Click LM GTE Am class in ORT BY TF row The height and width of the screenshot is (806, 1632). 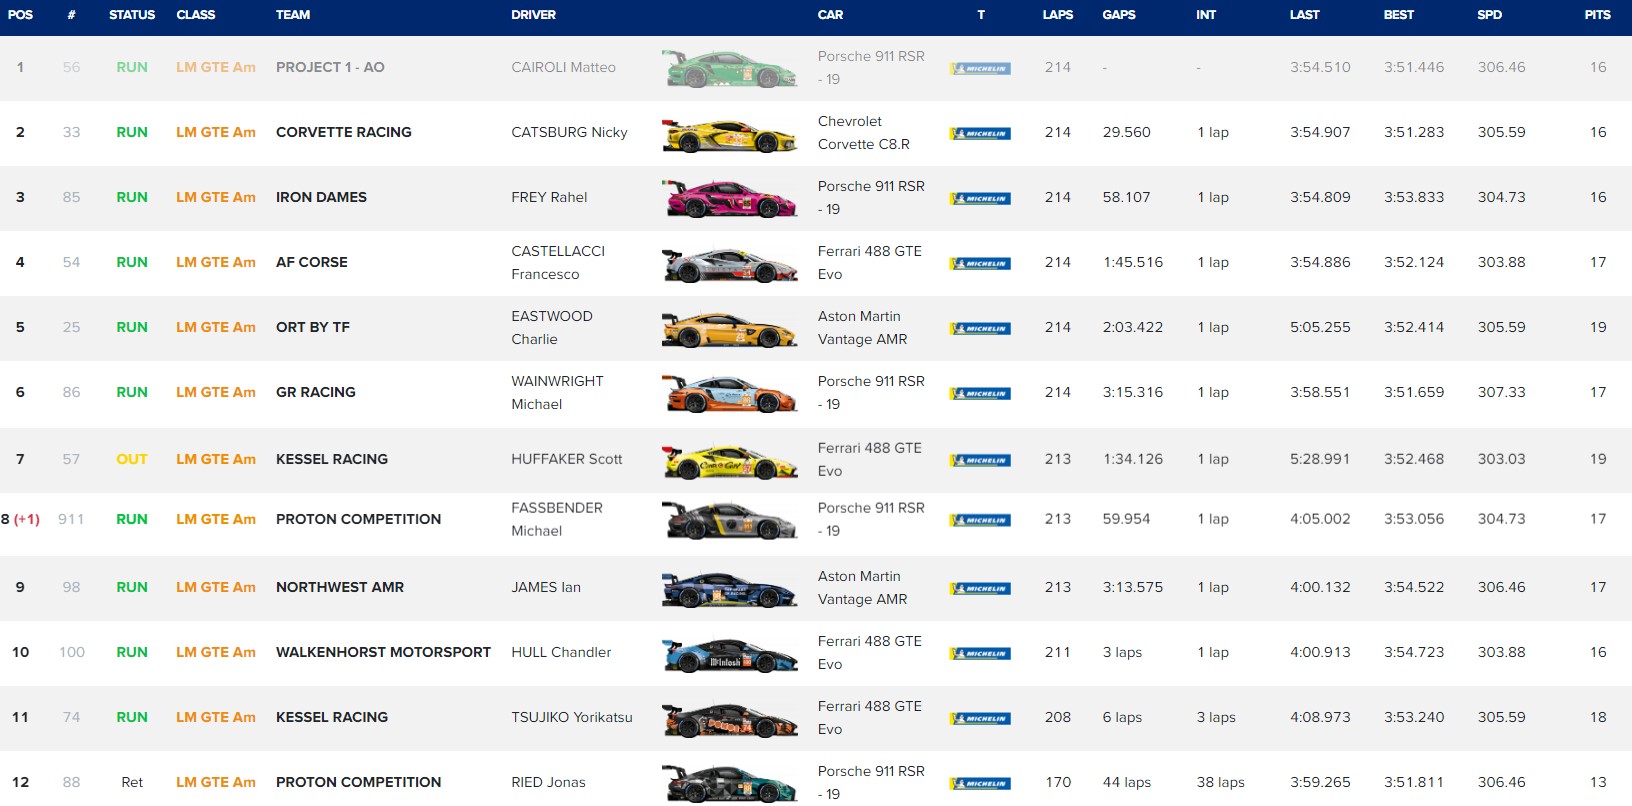pyautogui.click(x=215, y=327)
